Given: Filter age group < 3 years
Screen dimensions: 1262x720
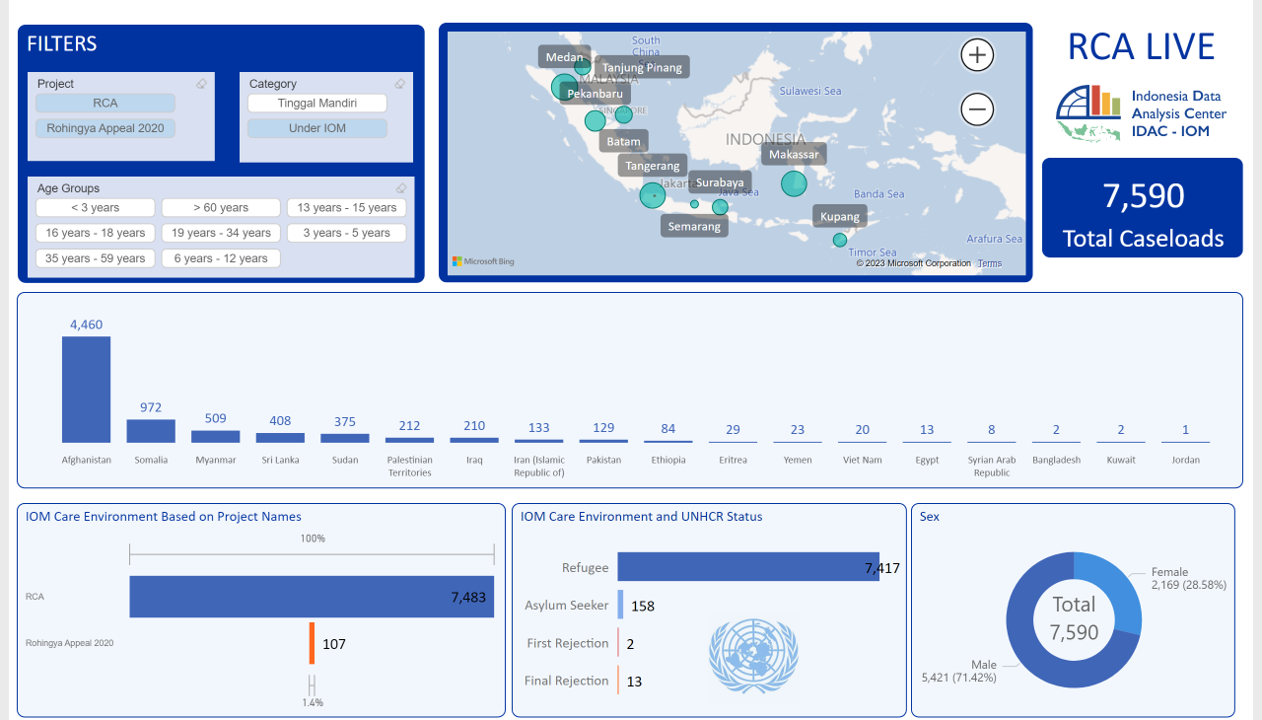Looking at the screenshot, I should 95,208.
